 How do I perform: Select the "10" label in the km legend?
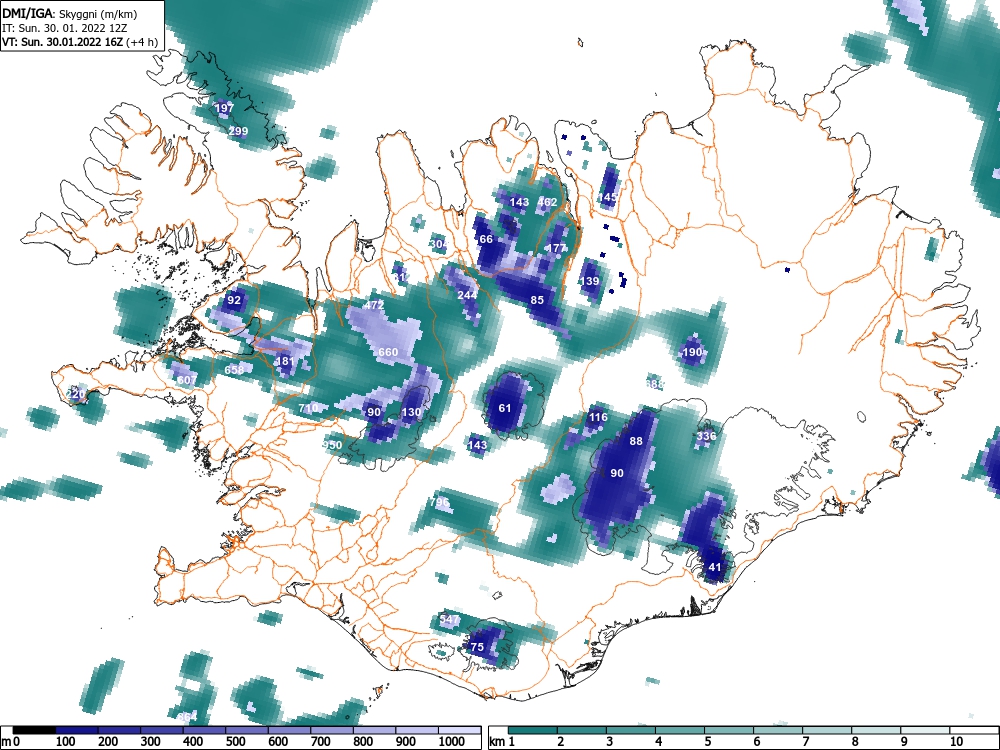(x=956, y=742)
